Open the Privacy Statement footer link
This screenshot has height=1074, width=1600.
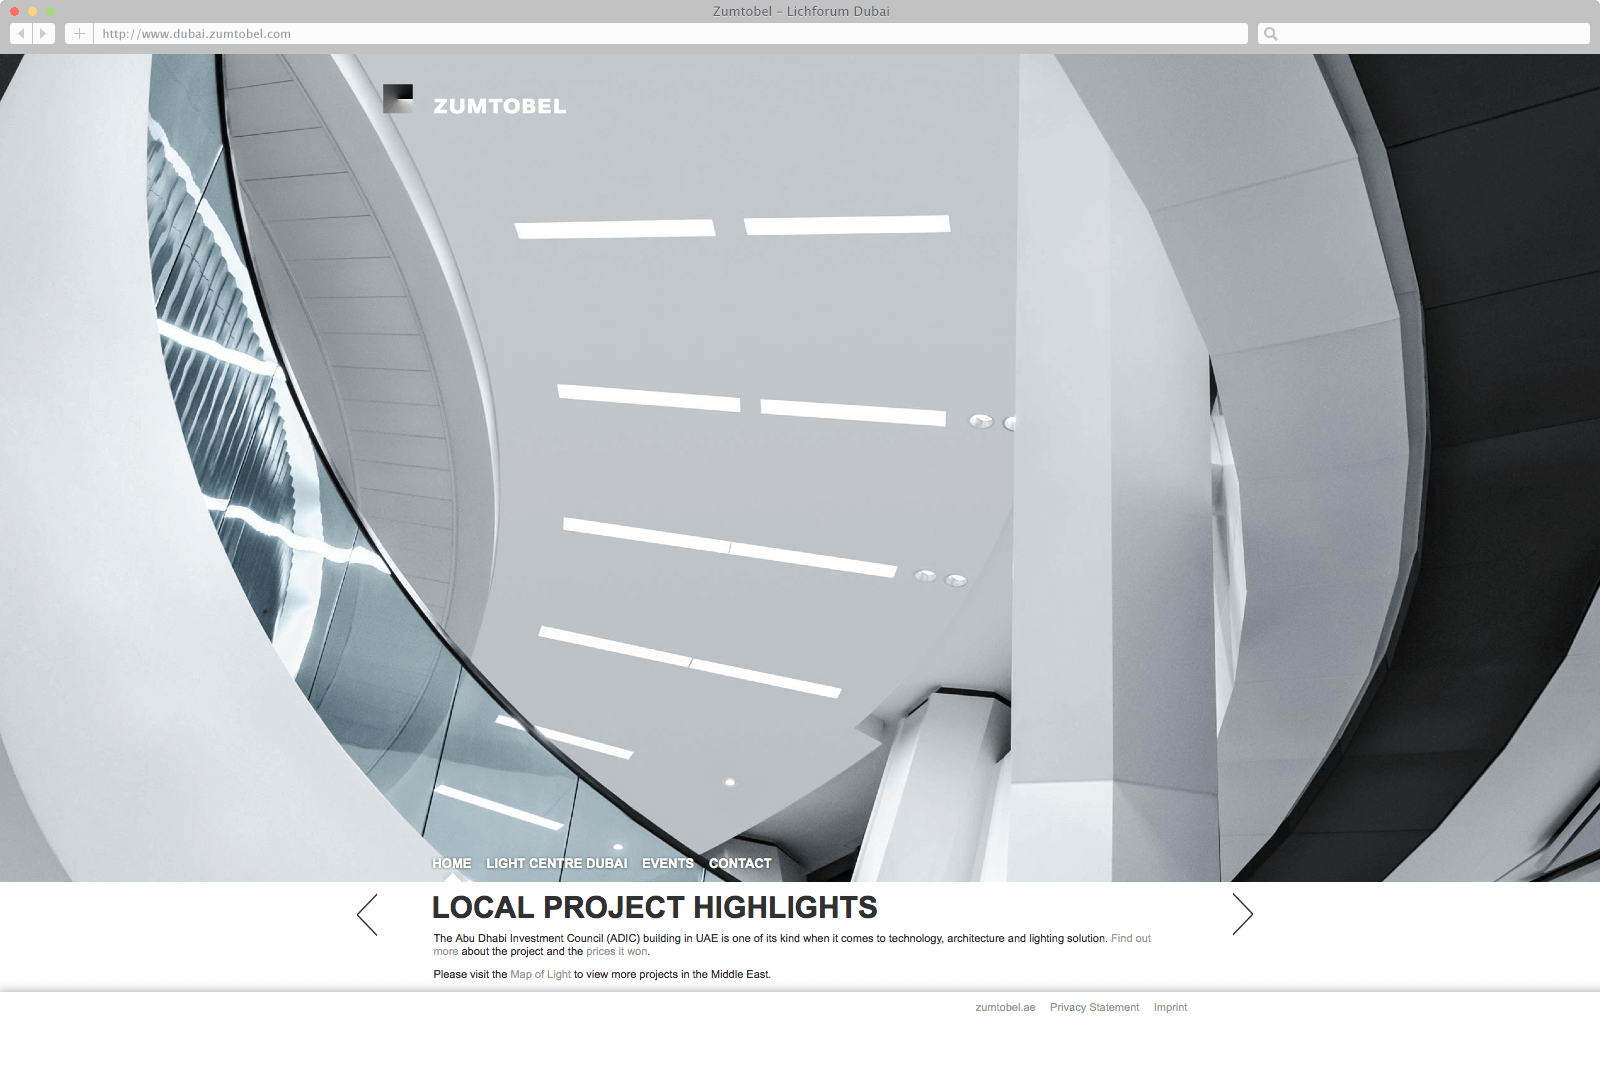(1094, 1007)
